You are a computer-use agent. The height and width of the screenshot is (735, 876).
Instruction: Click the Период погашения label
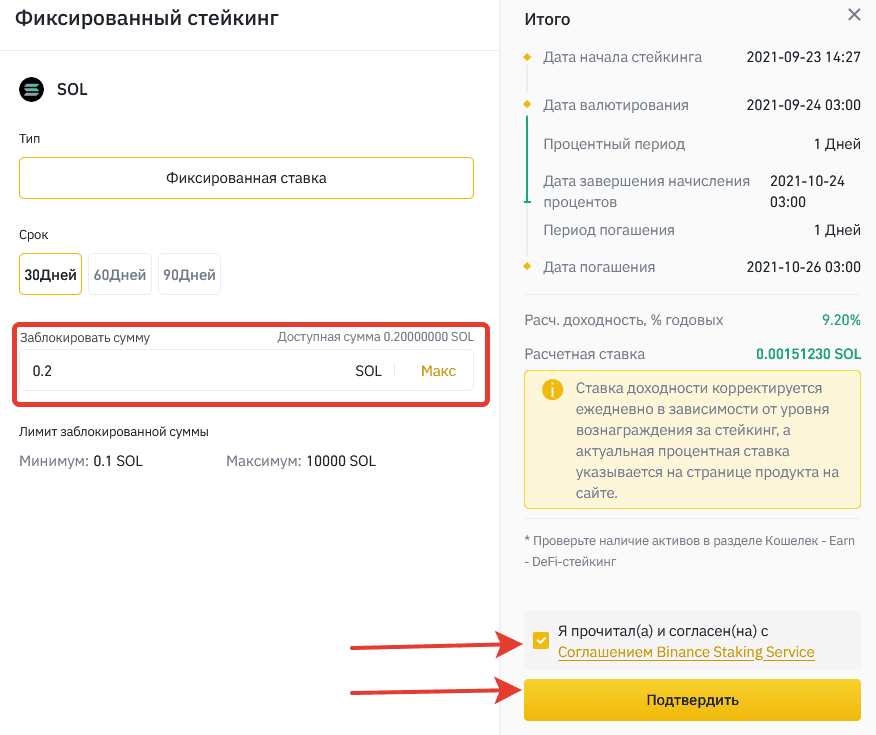[609, 230]
